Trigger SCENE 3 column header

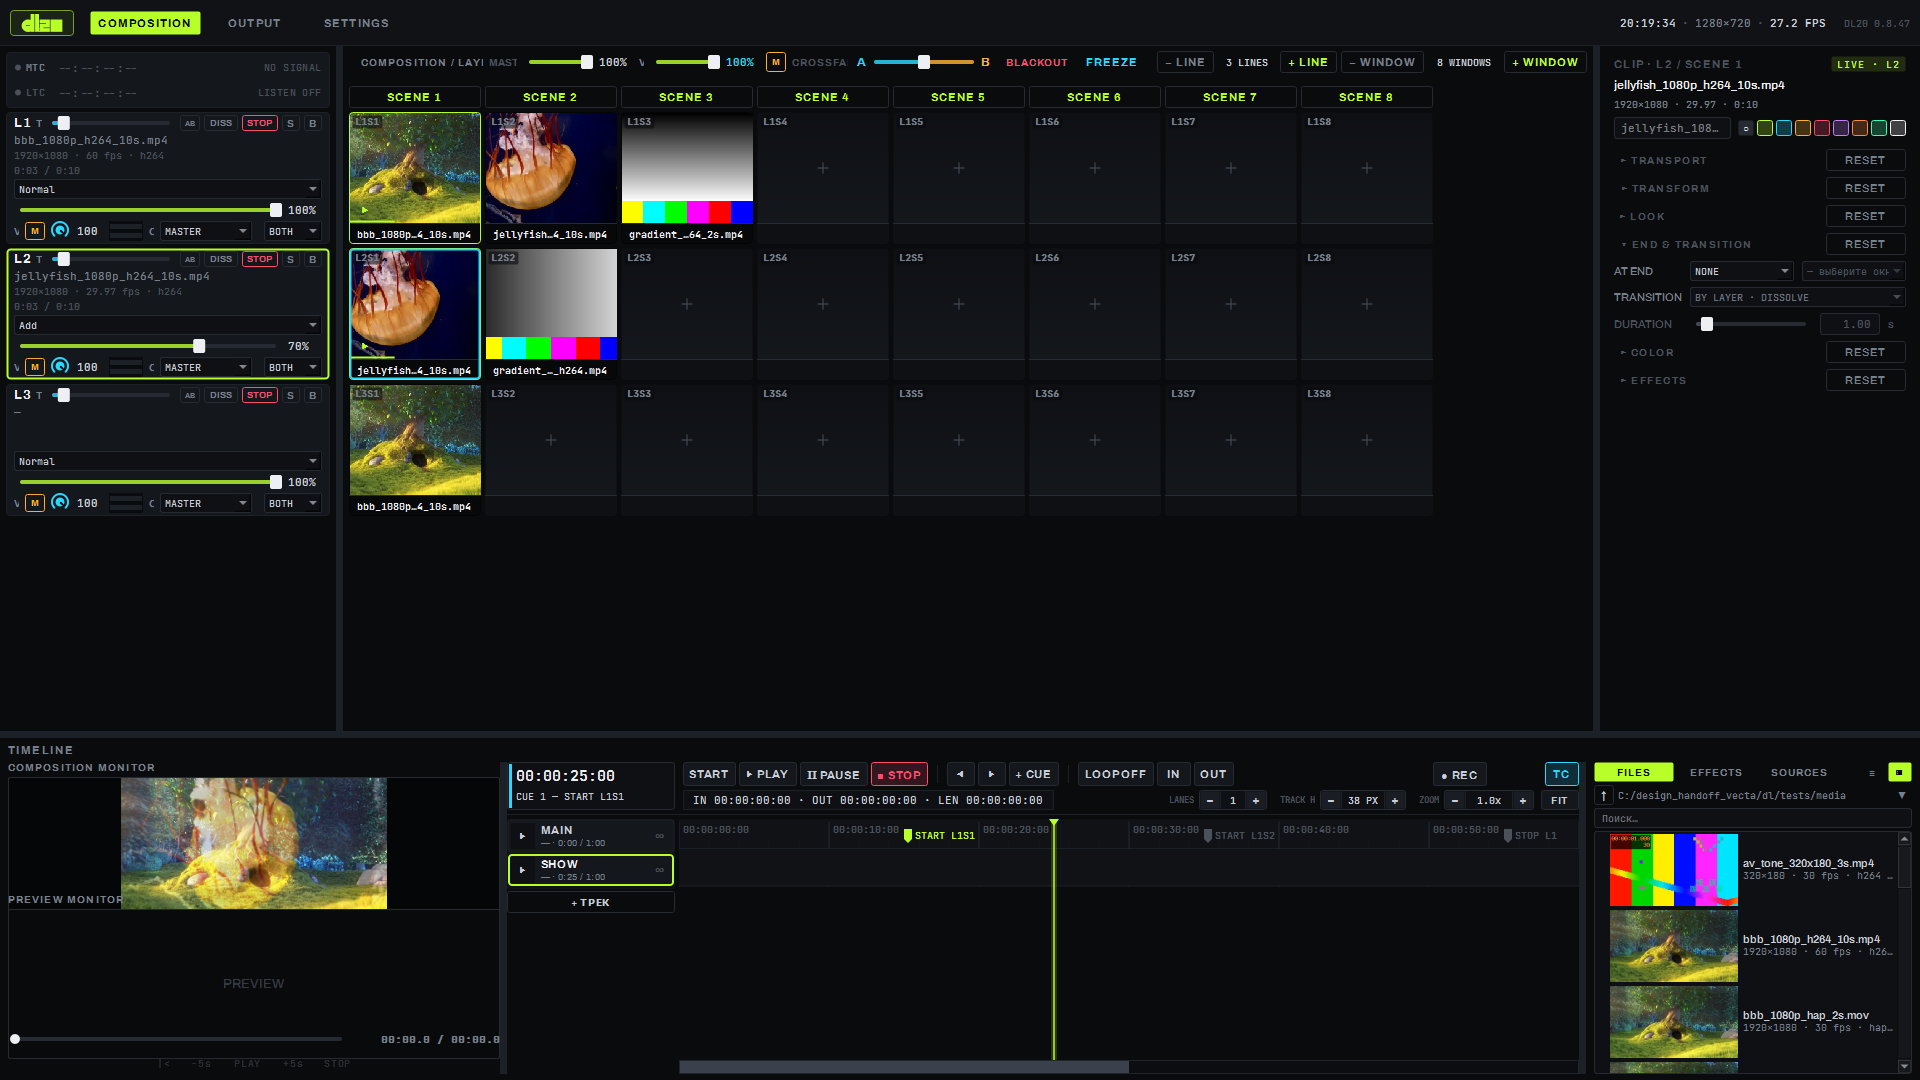(686, 97)
